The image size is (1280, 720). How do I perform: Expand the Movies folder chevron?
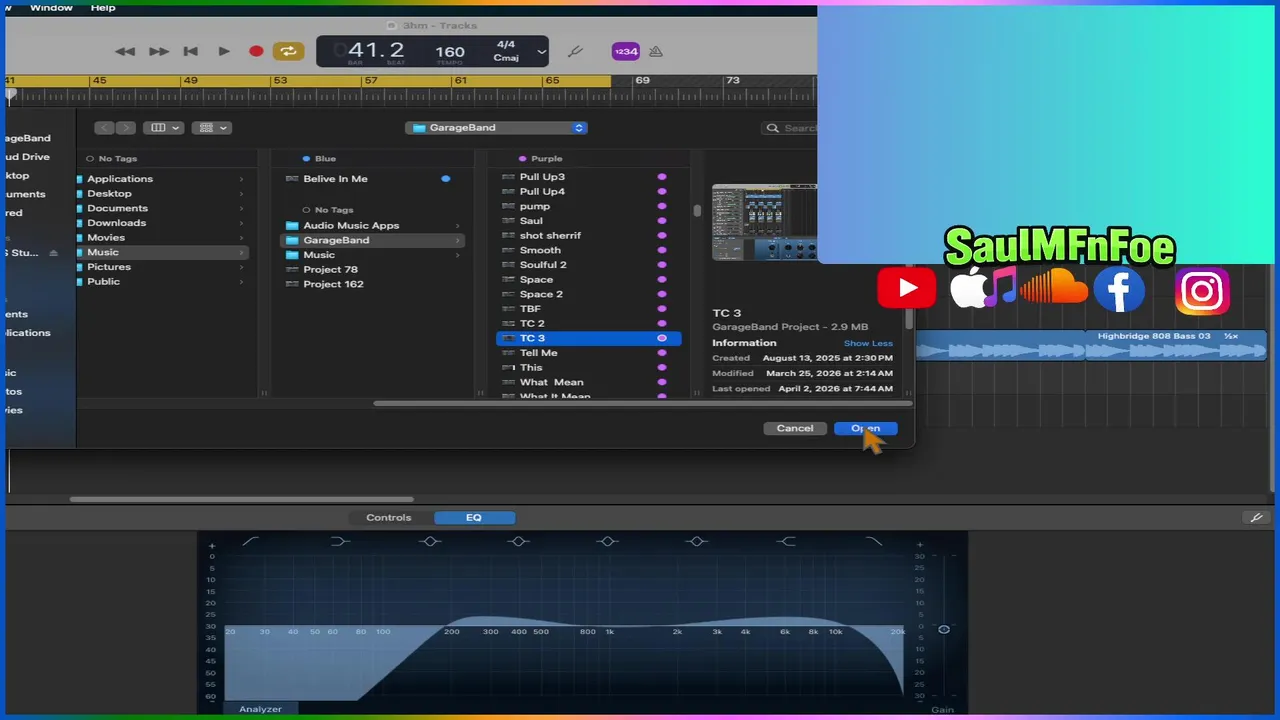(x=241, y=238)
